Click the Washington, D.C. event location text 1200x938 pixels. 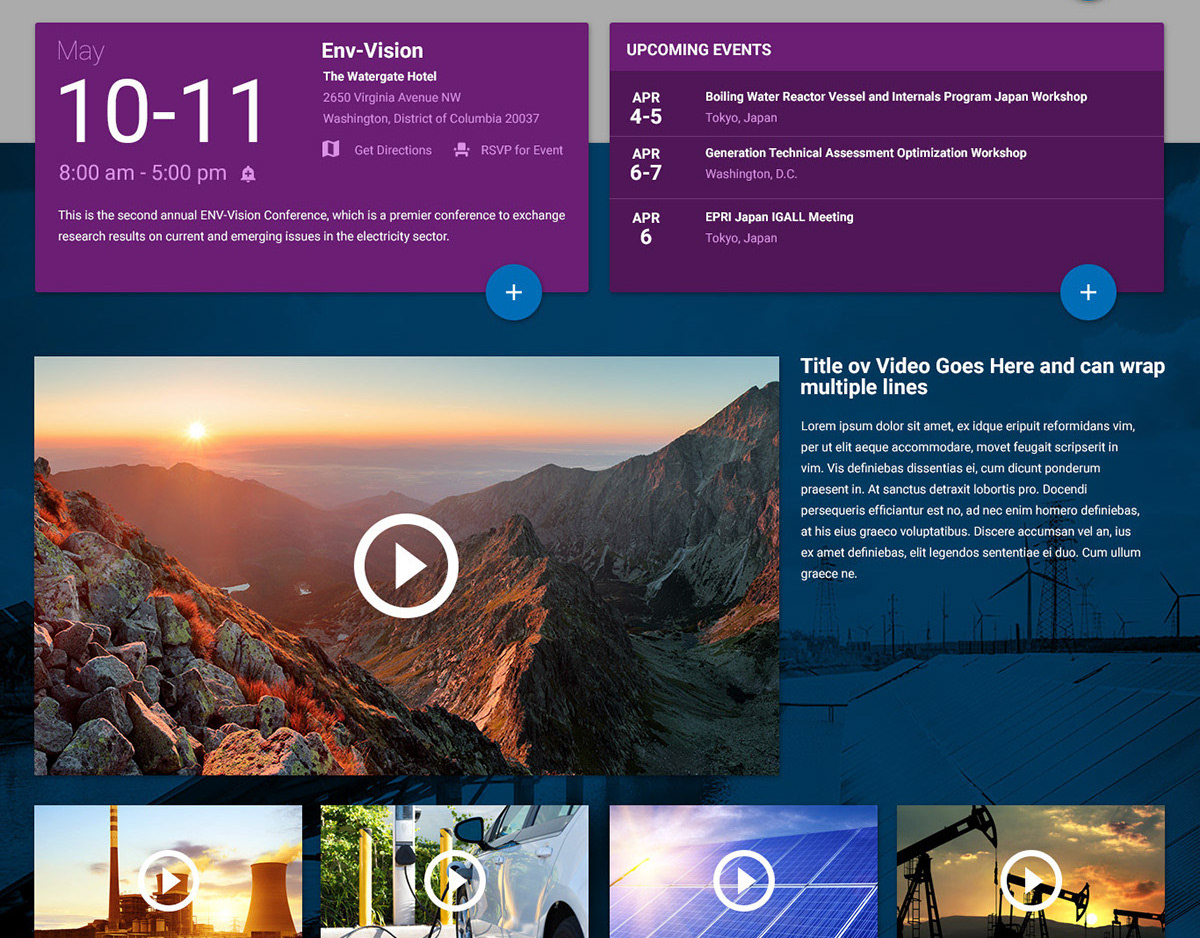[751, 174]
